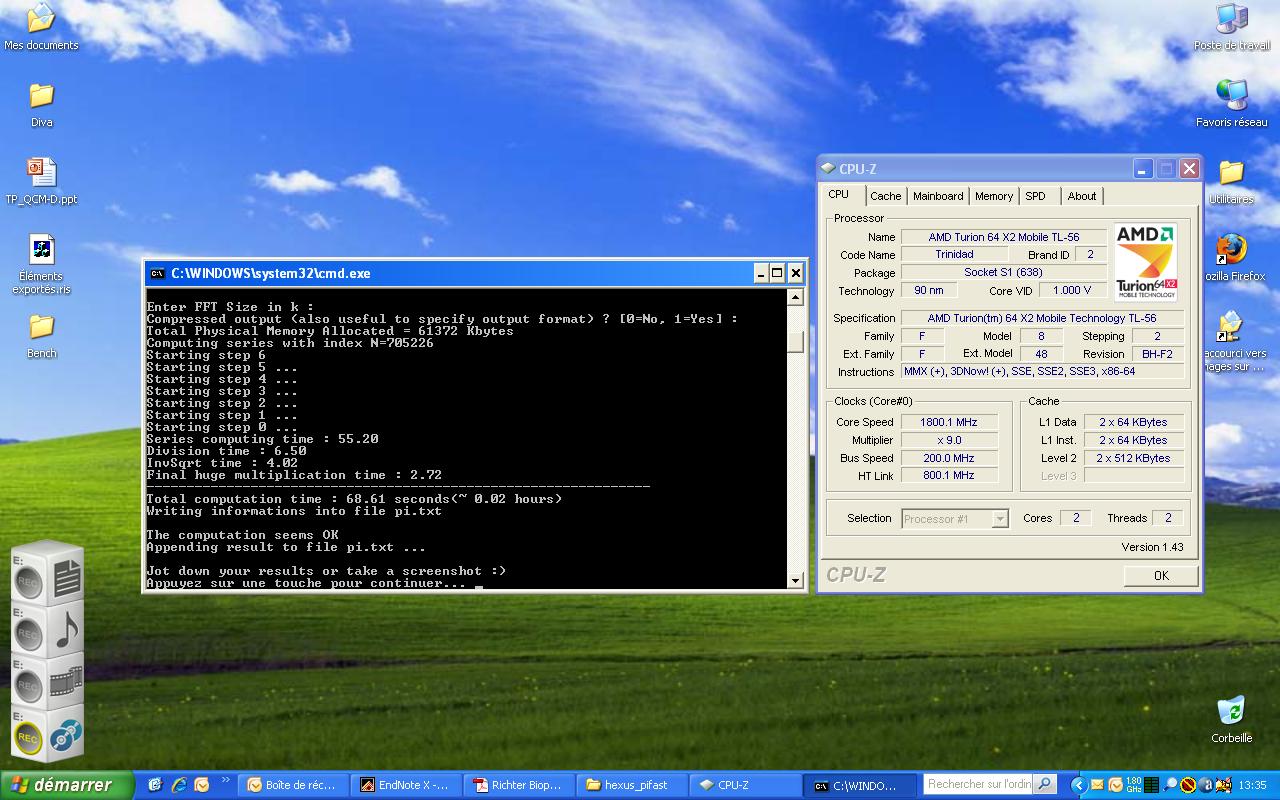The image size is (1280, 800).
Task: Expand the quick launch overflow chevron
Action: pyautogui.click(x=226, y=780)
